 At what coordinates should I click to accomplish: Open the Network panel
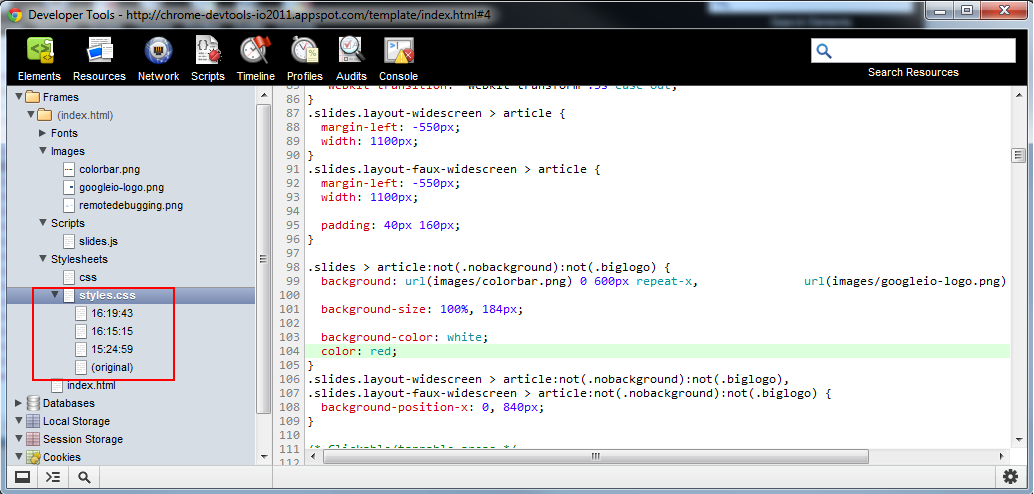(158, 59)
